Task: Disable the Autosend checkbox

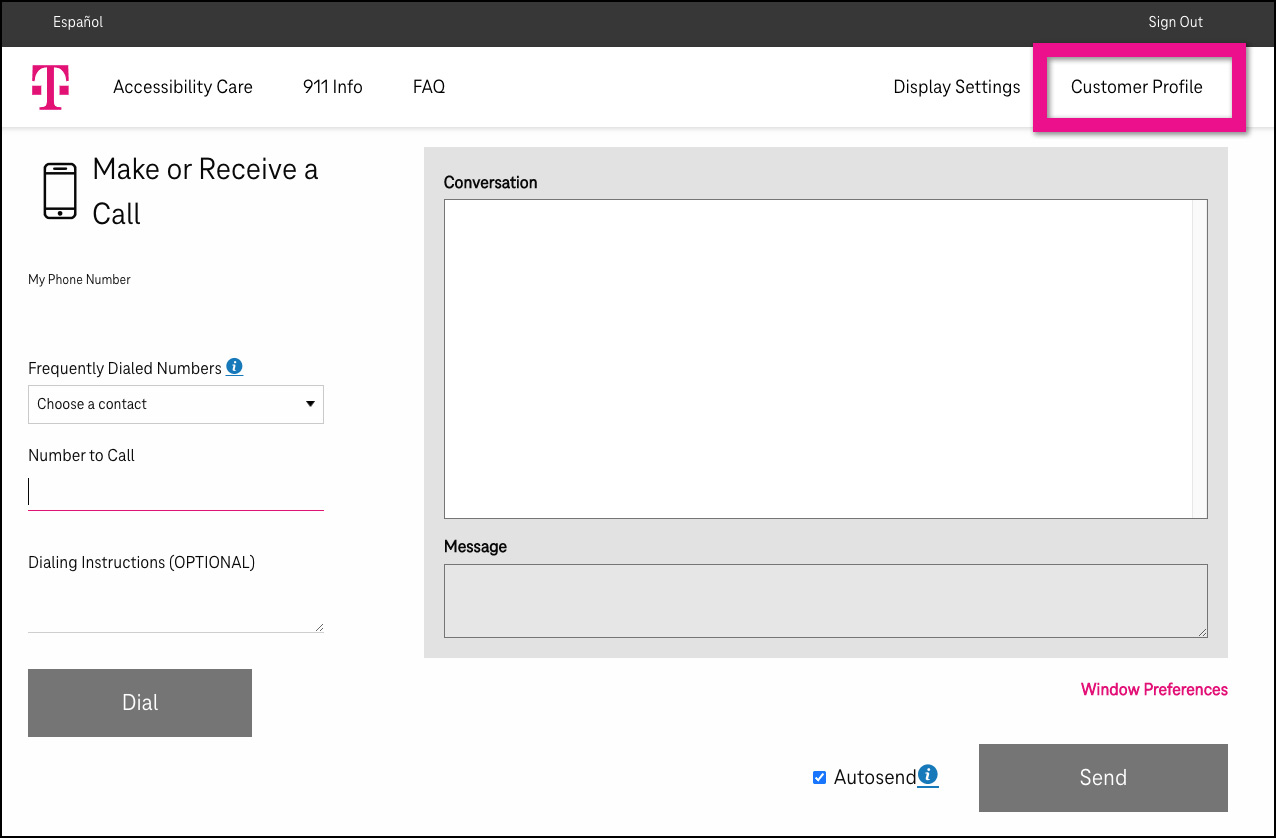Action: point(819,777)
